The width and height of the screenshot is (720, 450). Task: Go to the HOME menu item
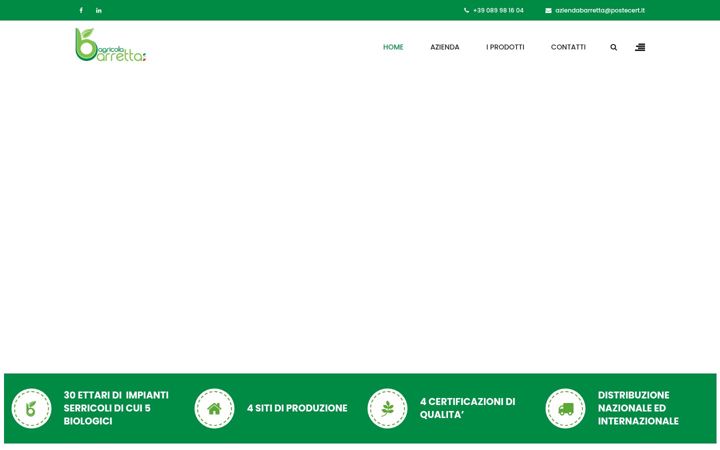[x=393, y=47]
